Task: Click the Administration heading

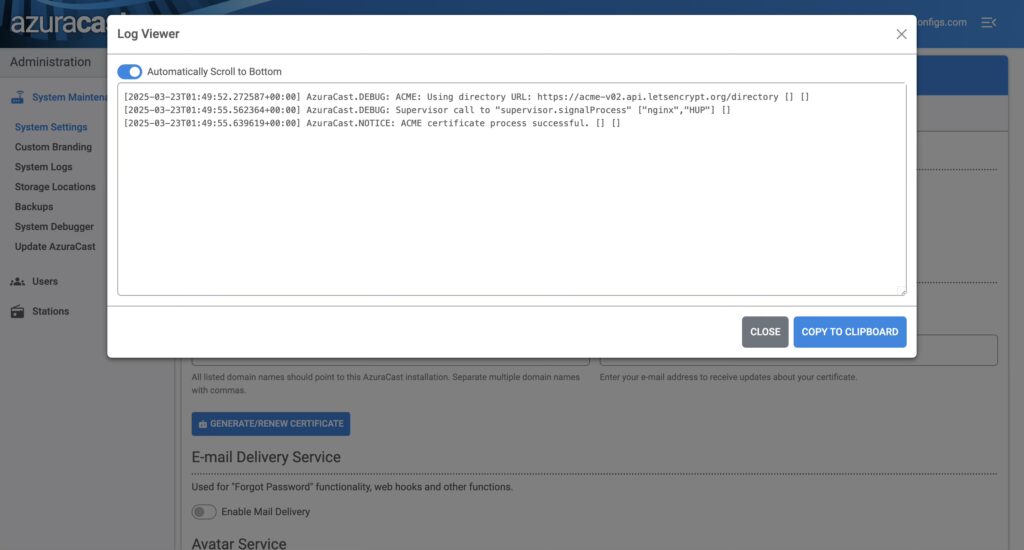Action: pyautogui.click(x=50, y=62)
